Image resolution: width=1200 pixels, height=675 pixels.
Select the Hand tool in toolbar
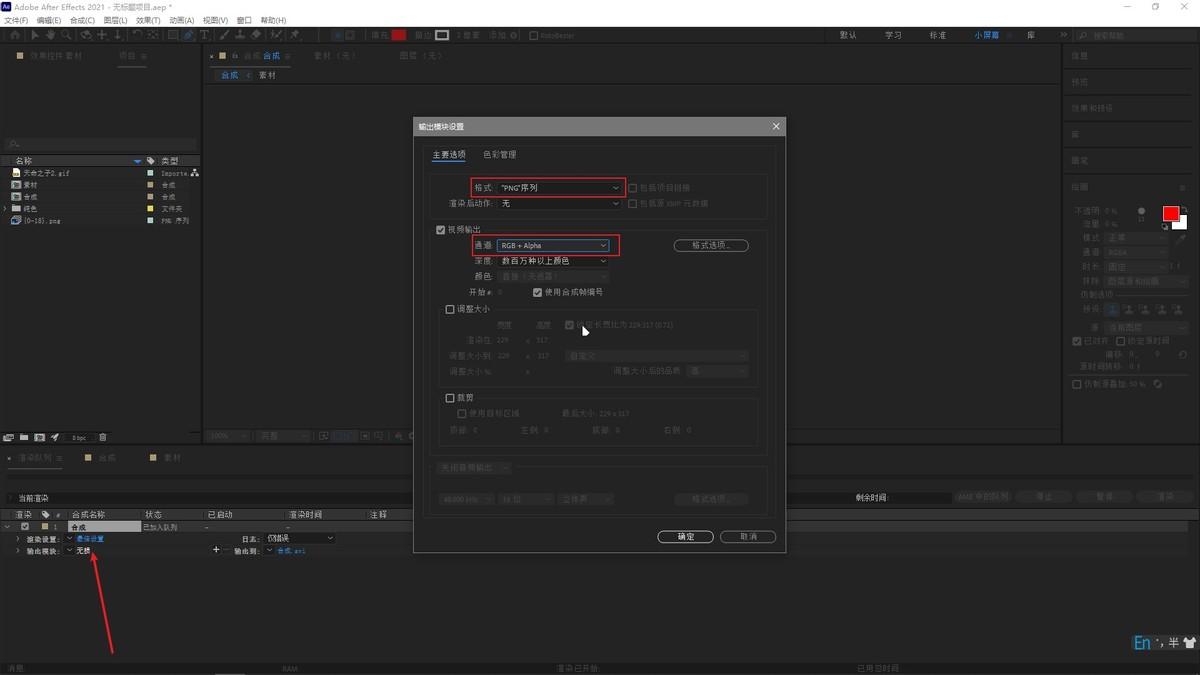pyautogui.click(x=50, y=35)
